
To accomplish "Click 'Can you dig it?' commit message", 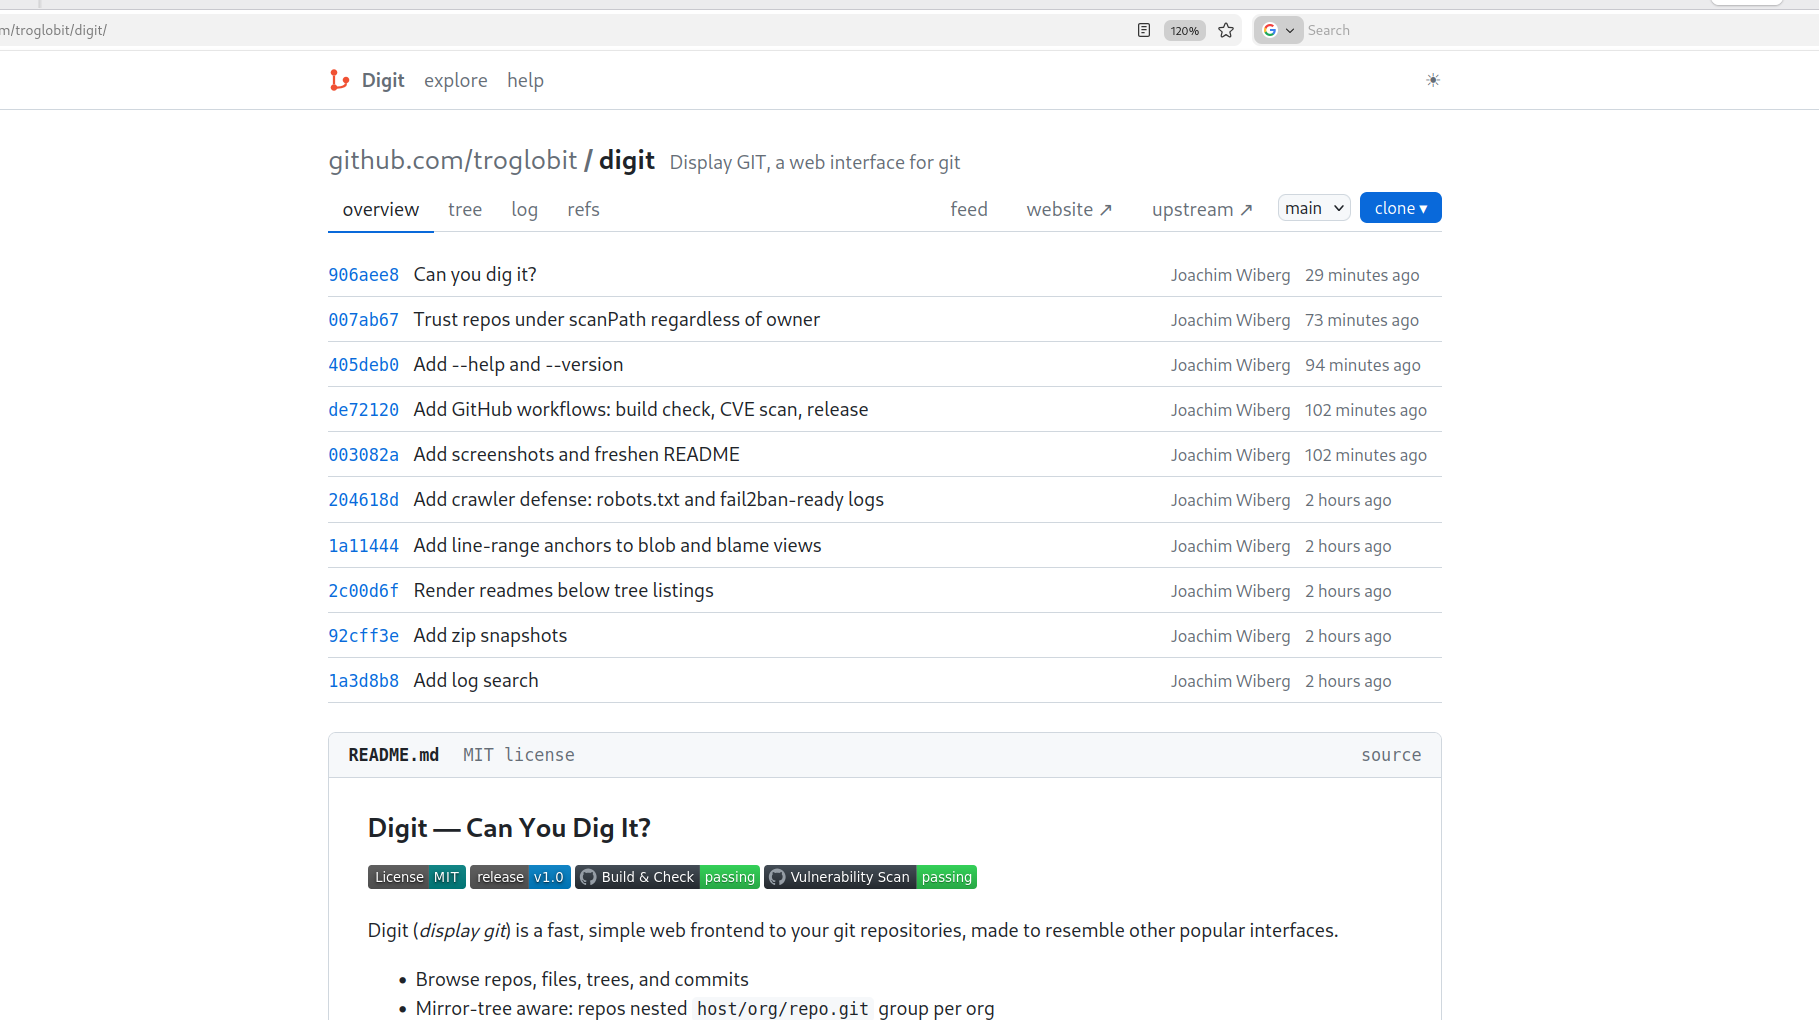I will (475, 274).
